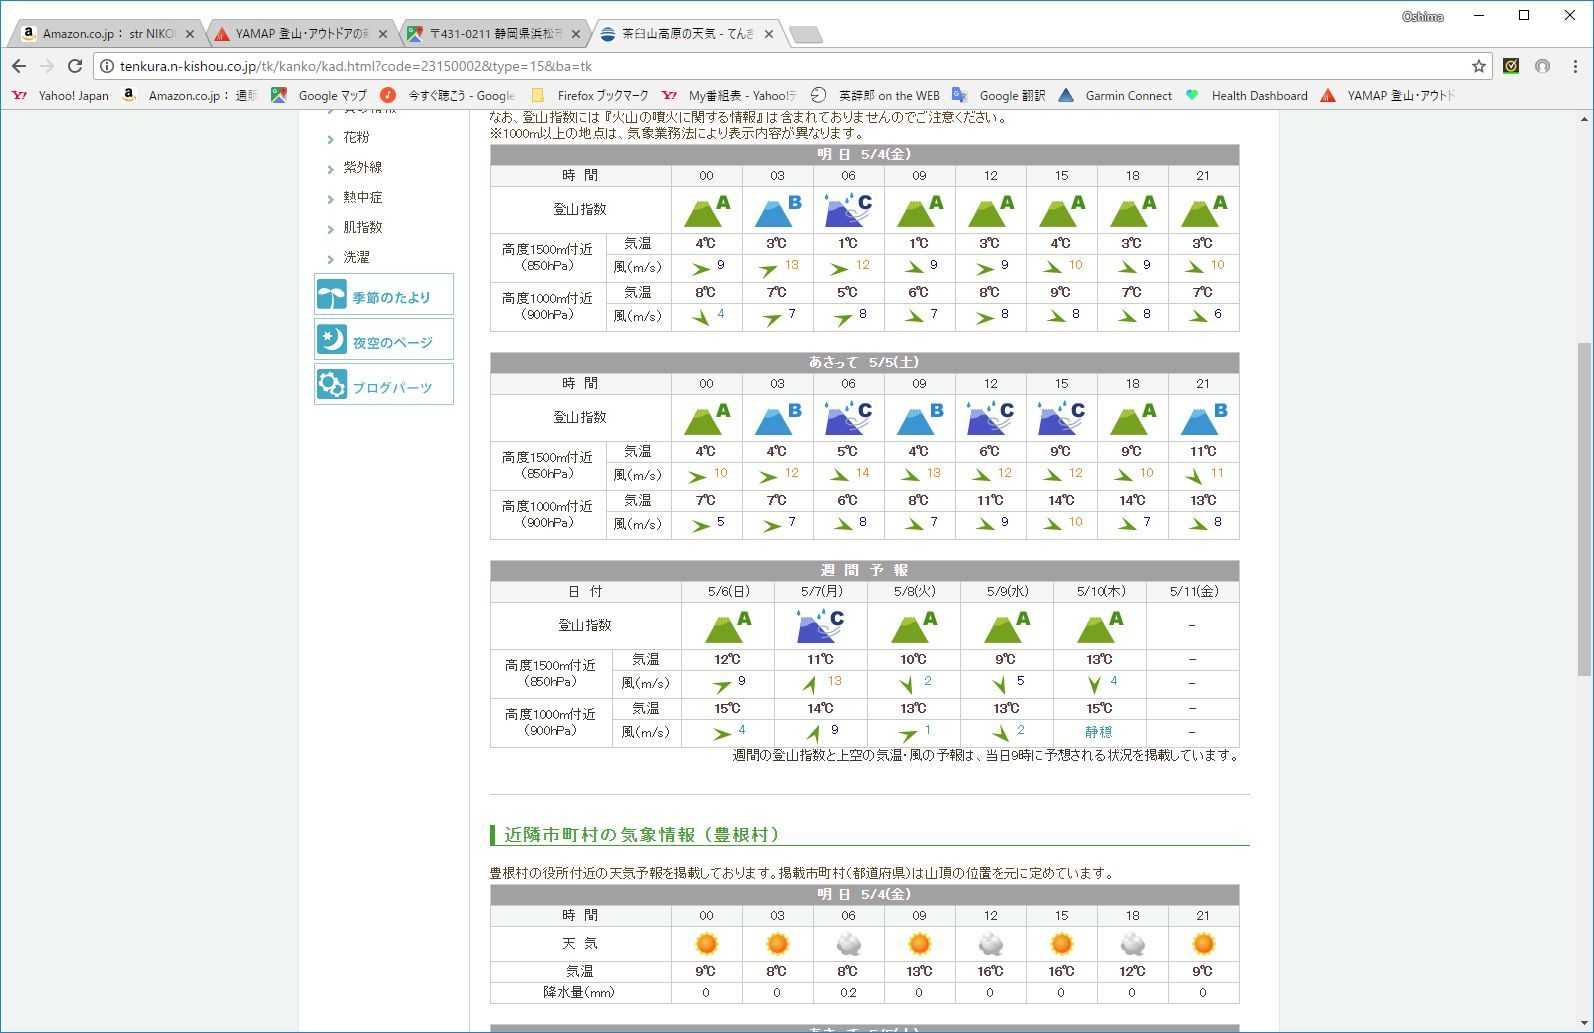Close the YAMAP tab
Image resolution: width=1594 pixels, height=1033 pixels.
pos(382,34)
